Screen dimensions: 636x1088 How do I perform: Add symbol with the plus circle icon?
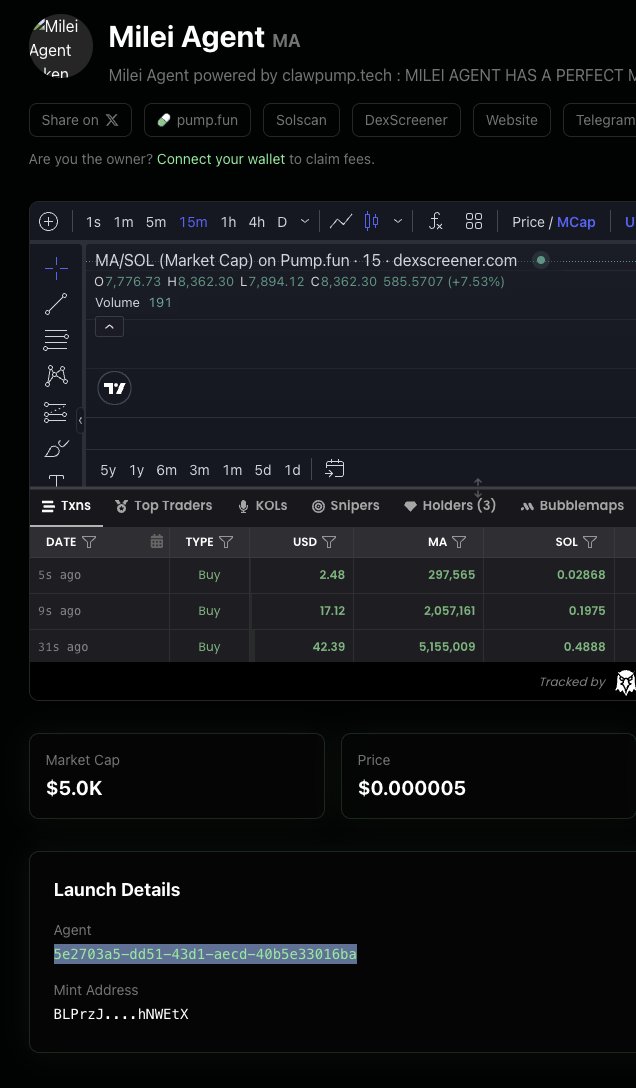pos(49,222)
